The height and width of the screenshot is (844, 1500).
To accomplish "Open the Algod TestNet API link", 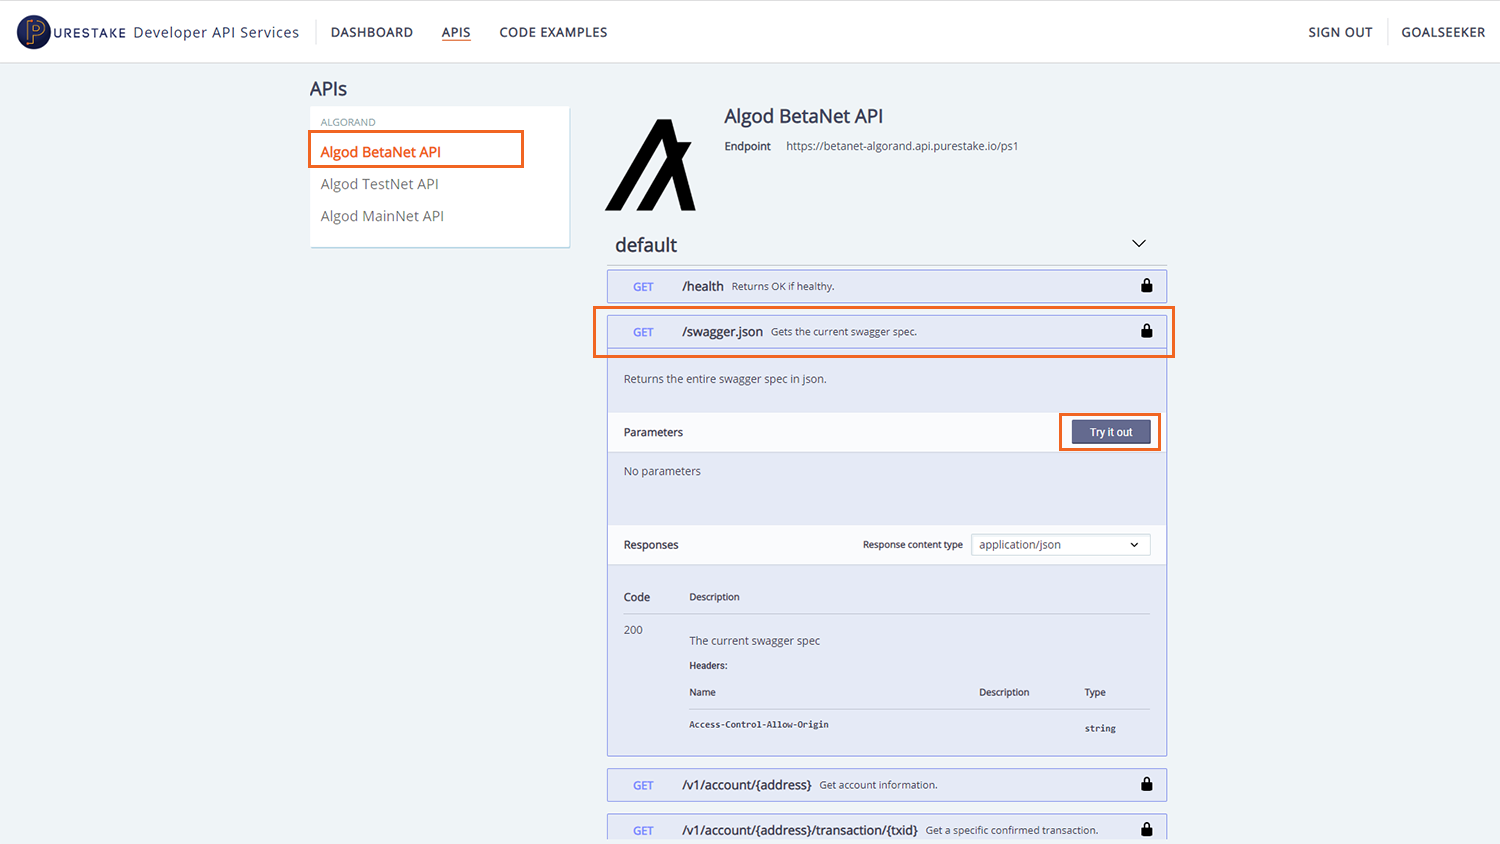I will (x=380, y=183).
